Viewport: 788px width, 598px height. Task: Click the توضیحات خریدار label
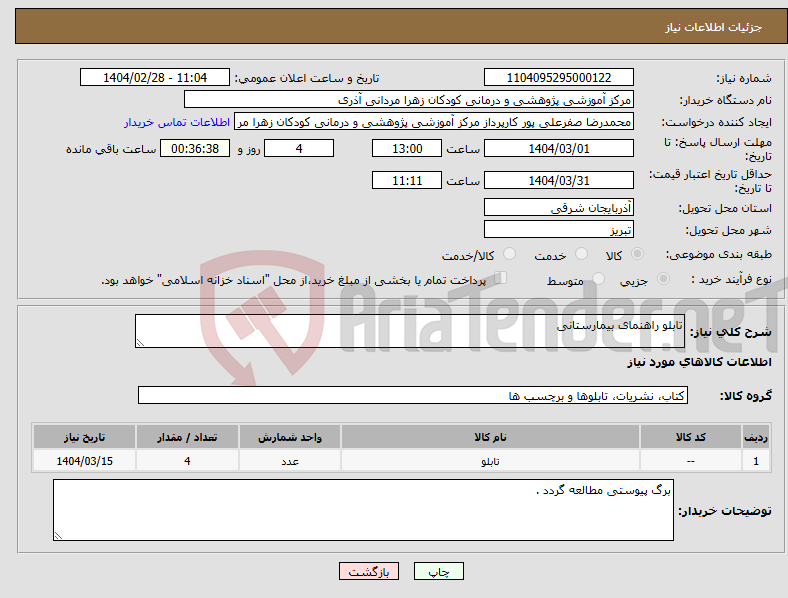(725, 511)
